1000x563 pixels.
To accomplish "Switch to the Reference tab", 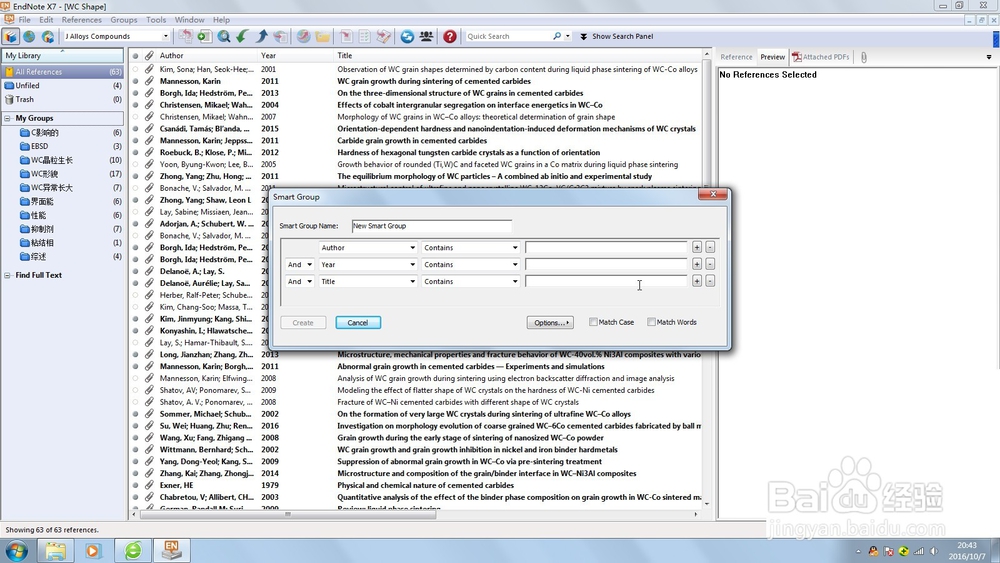I will (736, 57).
